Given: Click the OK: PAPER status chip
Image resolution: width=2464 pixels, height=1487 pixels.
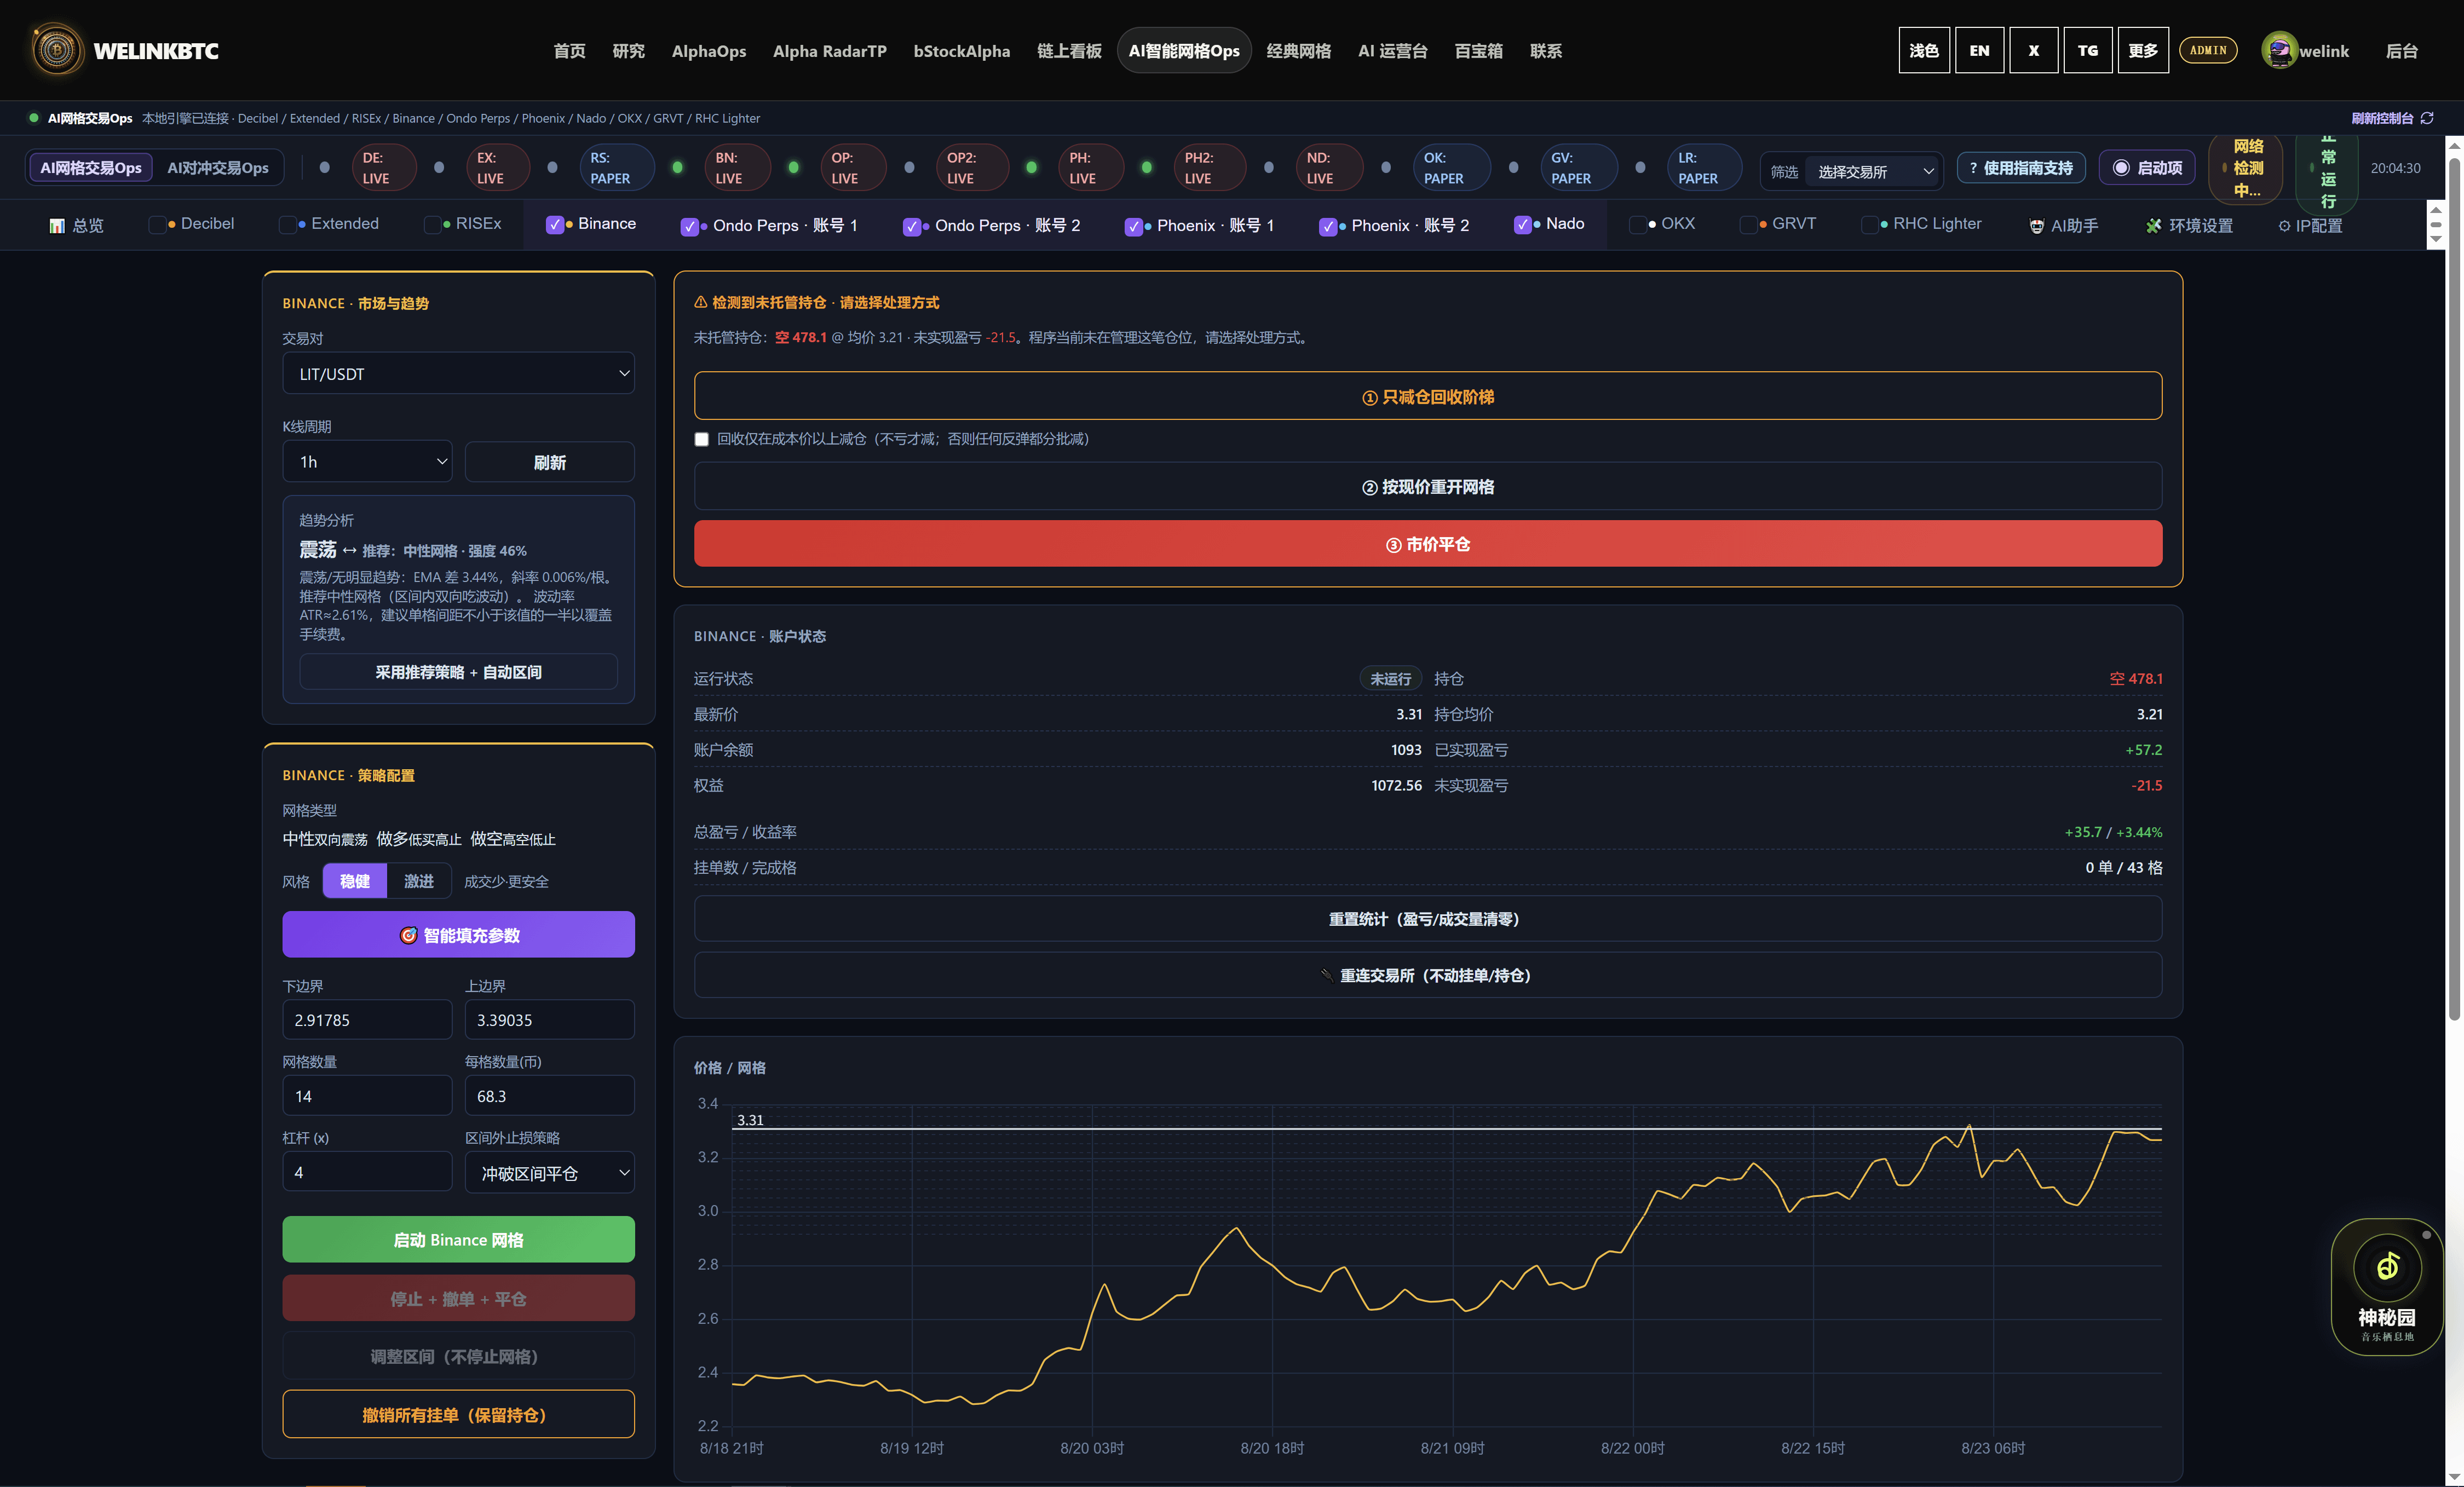Looking at the screenshot, I should [x=1451, y=168].
